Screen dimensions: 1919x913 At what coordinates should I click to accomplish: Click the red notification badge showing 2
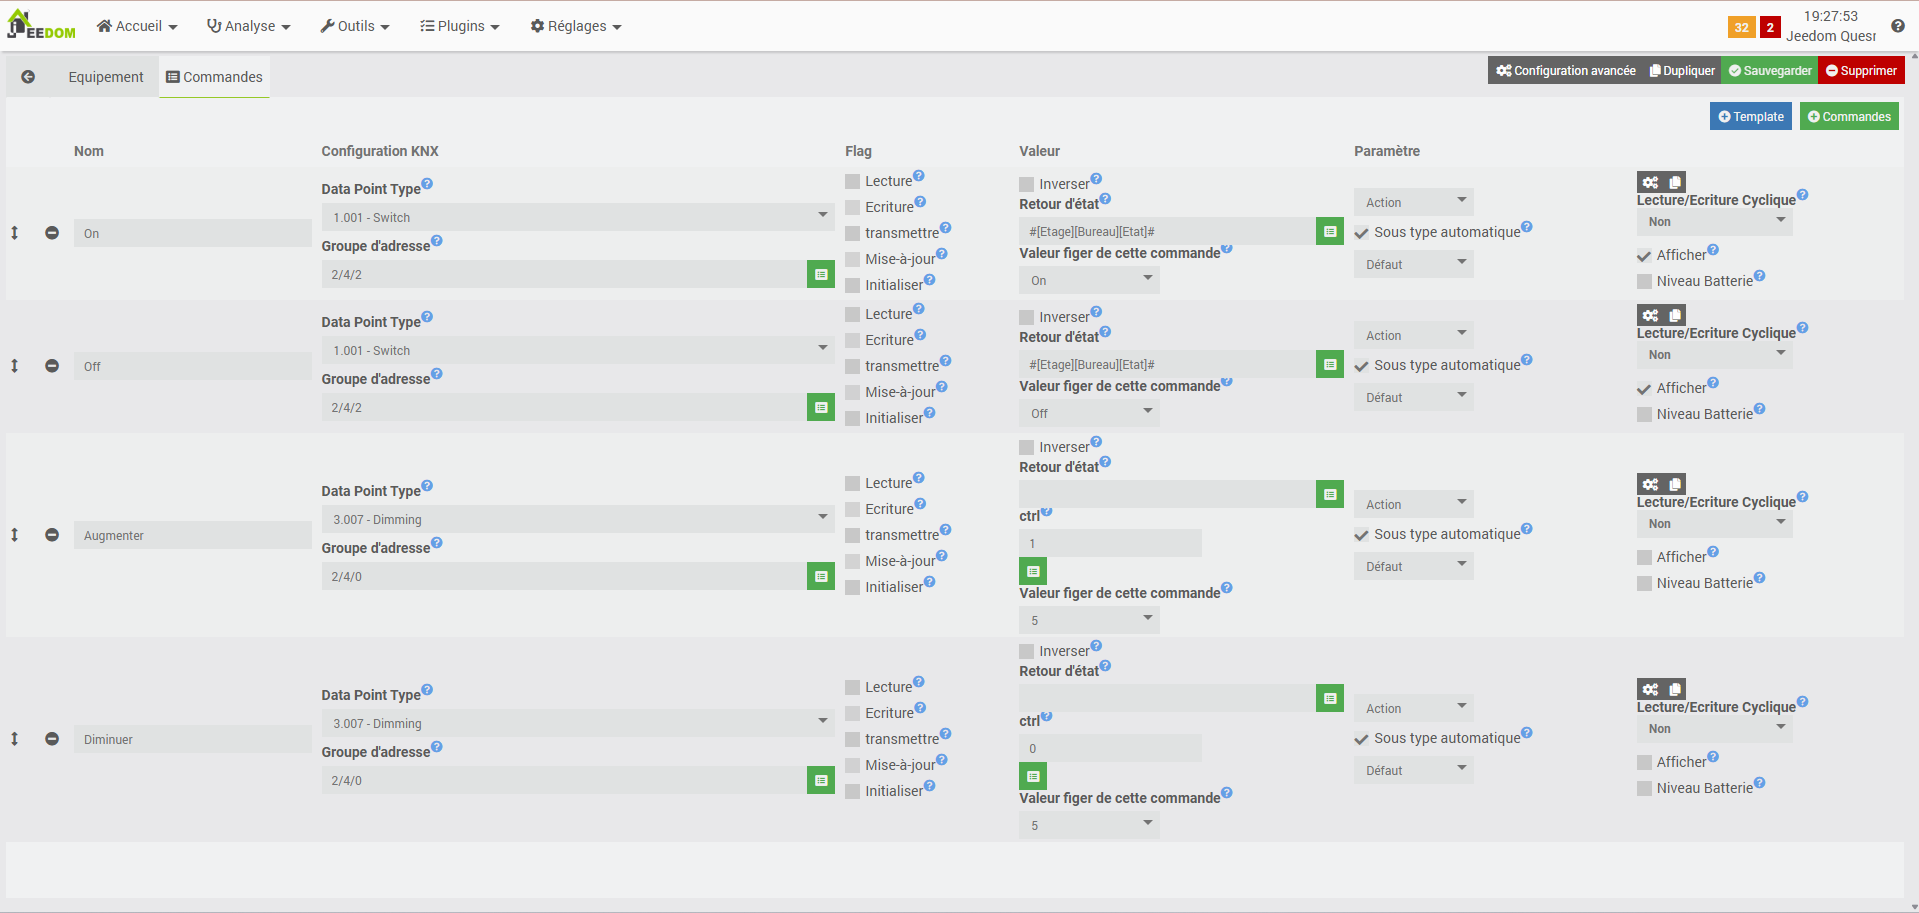tap(1770, 27)
